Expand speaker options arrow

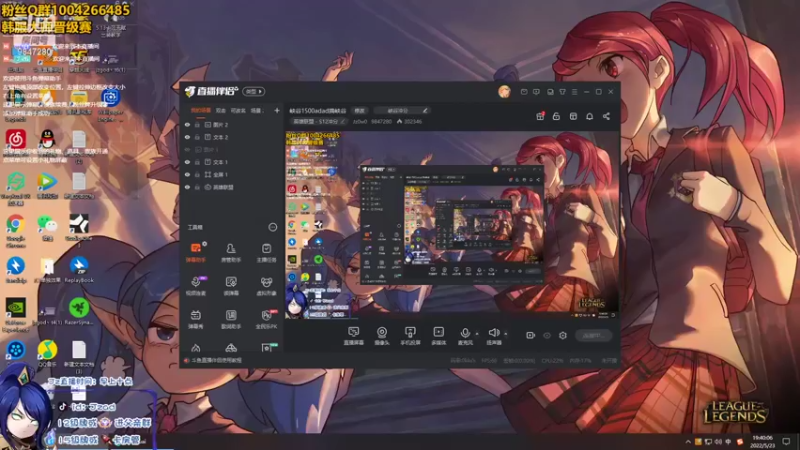coord(506,334)
